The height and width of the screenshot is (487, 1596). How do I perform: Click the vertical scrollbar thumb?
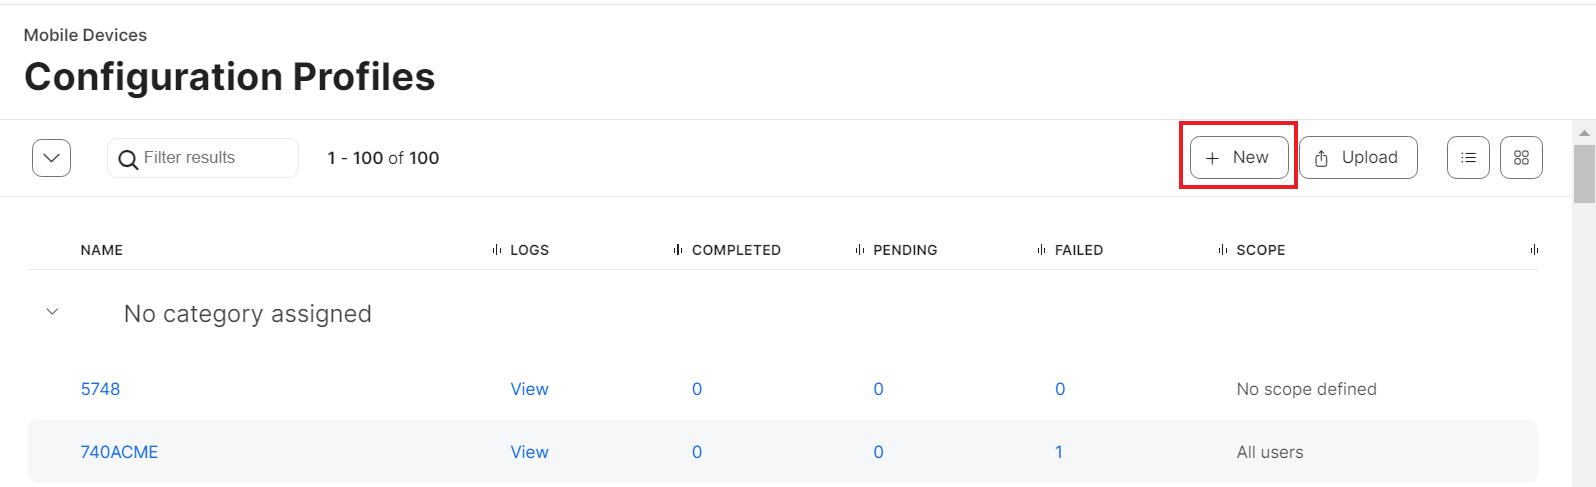pyautogui.click(x=1584, y=175)
